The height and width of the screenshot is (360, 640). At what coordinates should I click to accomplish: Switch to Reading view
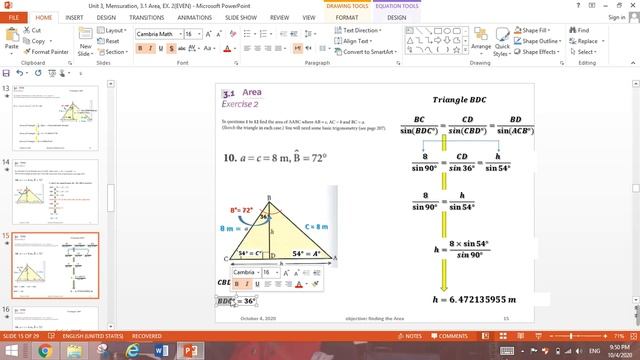click(520, 336)
